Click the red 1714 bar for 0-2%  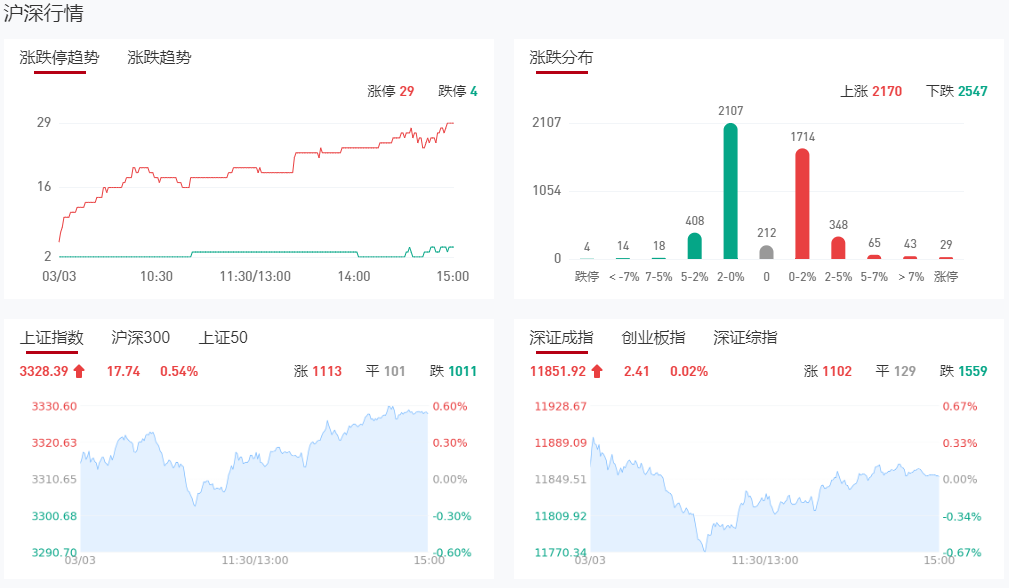(x=802, y=203)
